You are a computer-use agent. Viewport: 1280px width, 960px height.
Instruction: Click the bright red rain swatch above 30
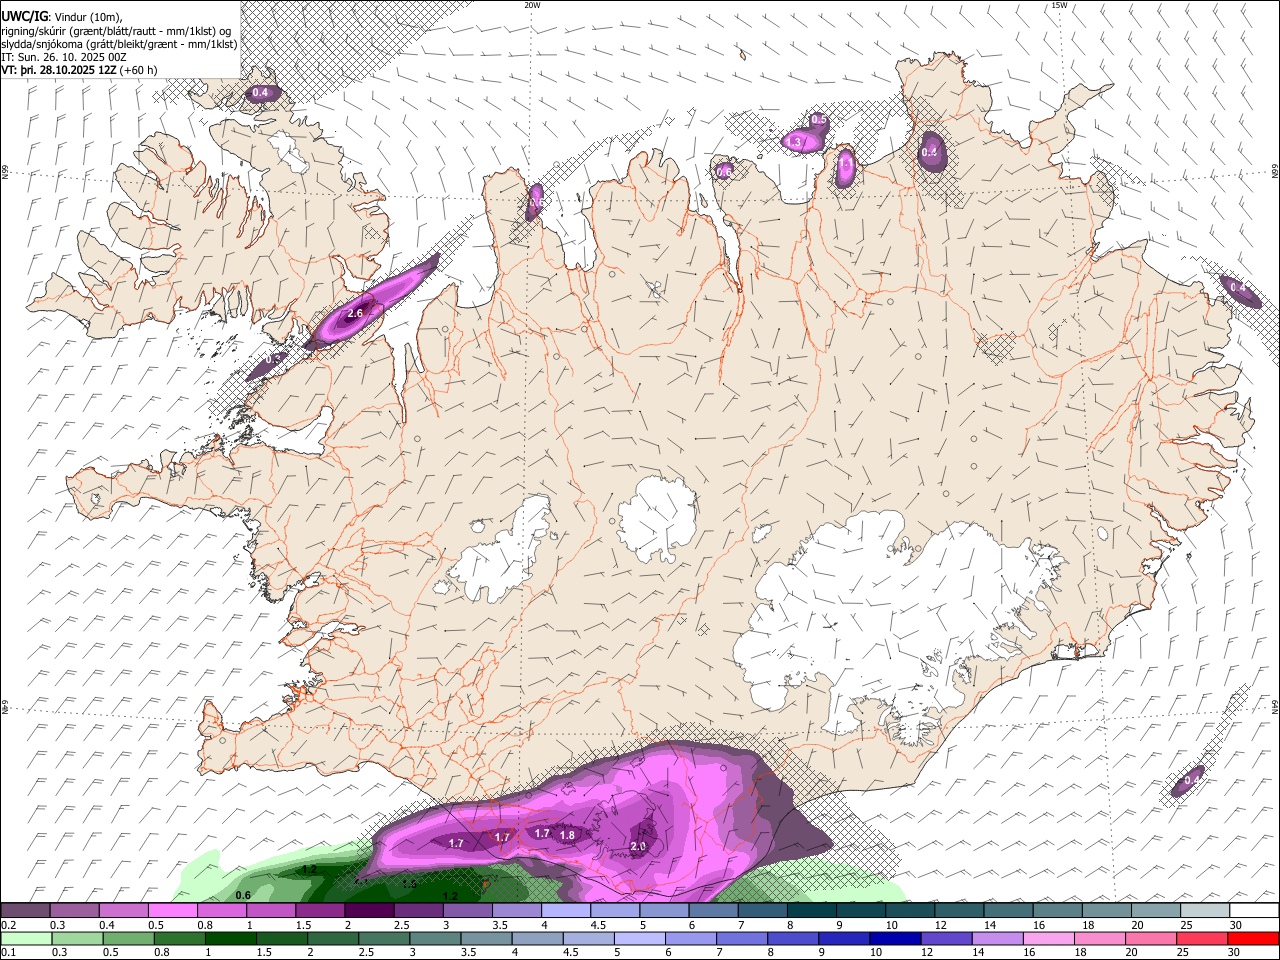[x=1253, y=939]
